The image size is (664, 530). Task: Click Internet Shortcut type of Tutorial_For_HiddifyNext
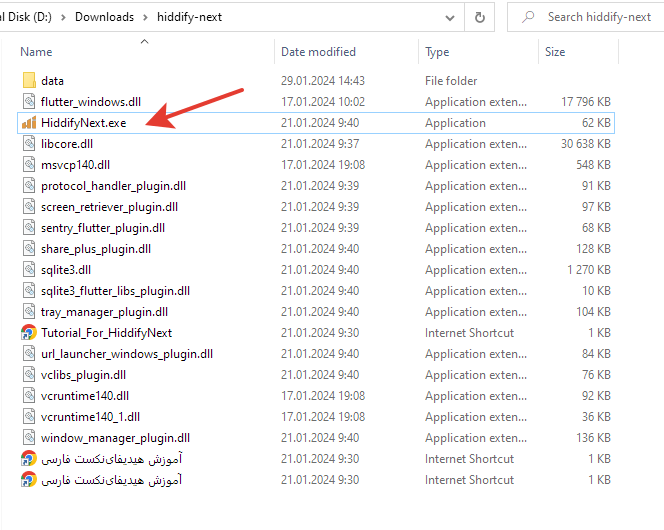[x=469, y=333]
